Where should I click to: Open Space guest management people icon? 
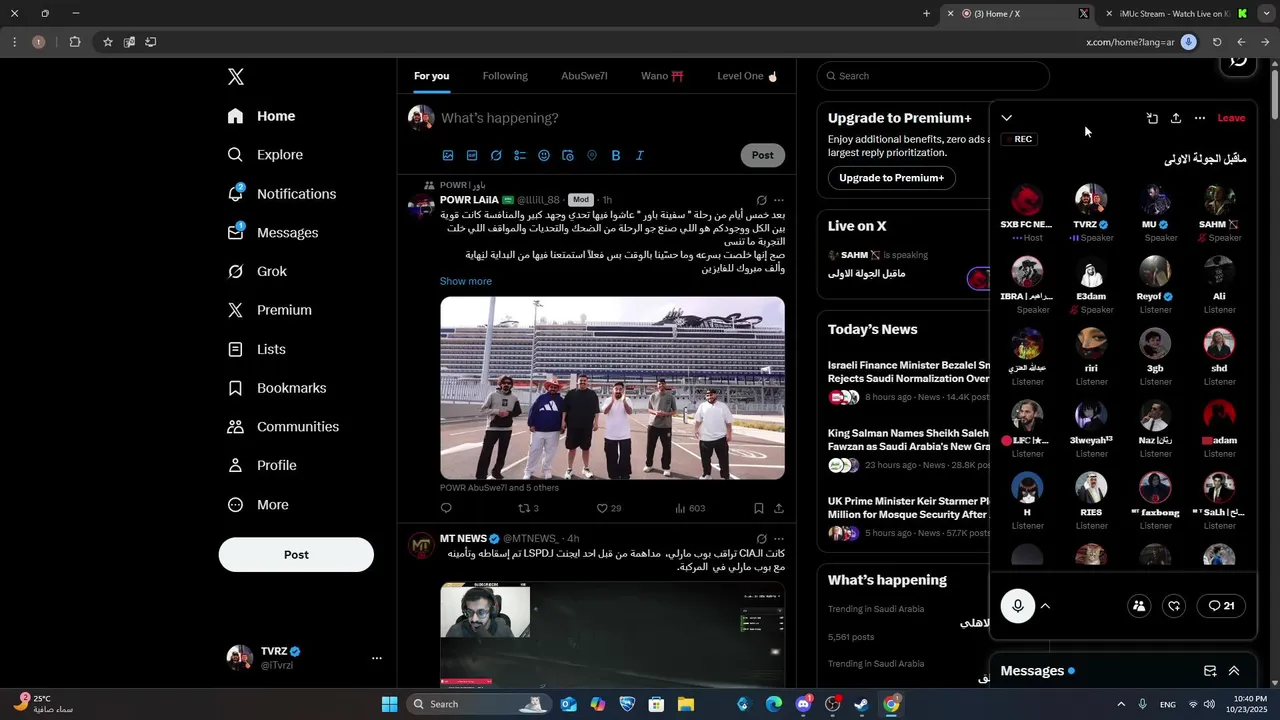1139,606
